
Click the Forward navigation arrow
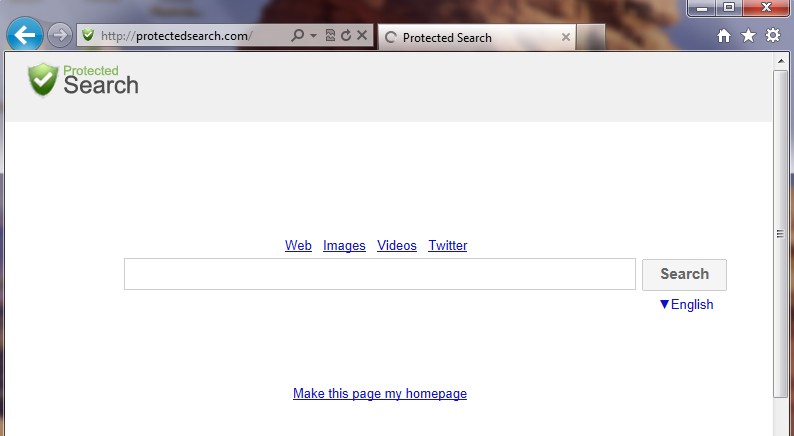(x=60, y=35)
